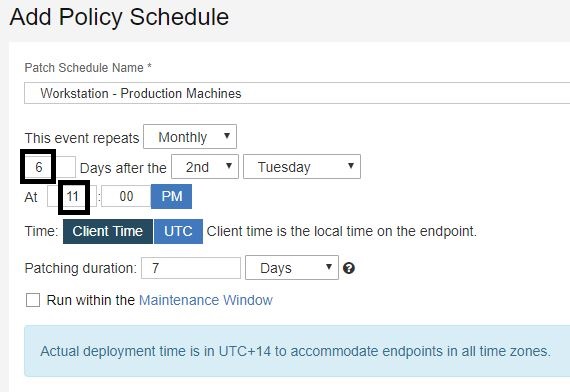Enable Run within the Maintenance Window checkbox
The height and width of the screenshot is (392, 570).
33,300
